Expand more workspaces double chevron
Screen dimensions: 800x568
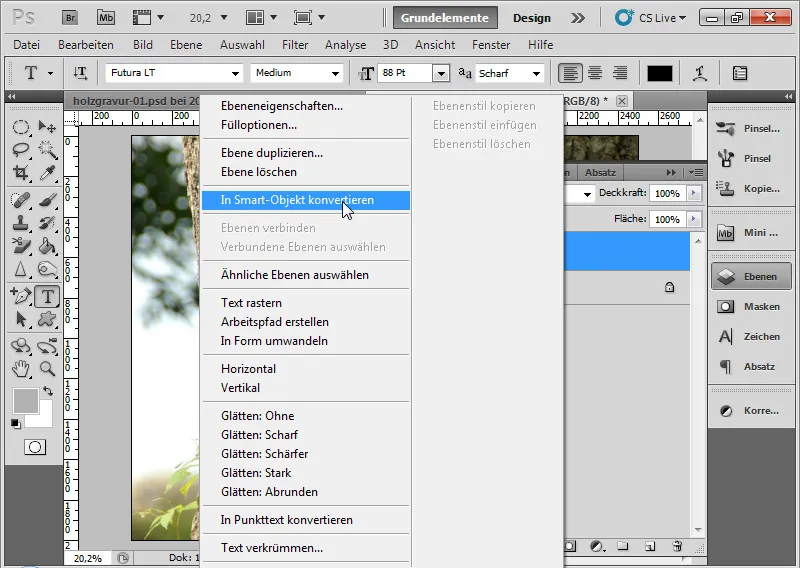tap(578, 18)
